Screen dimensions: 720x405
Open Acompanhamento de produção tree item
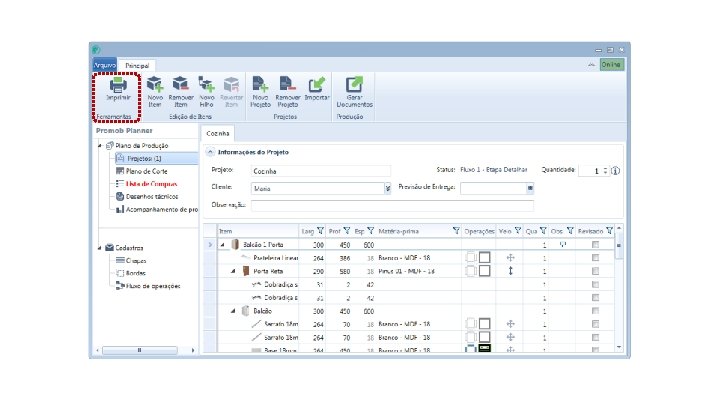157,209
